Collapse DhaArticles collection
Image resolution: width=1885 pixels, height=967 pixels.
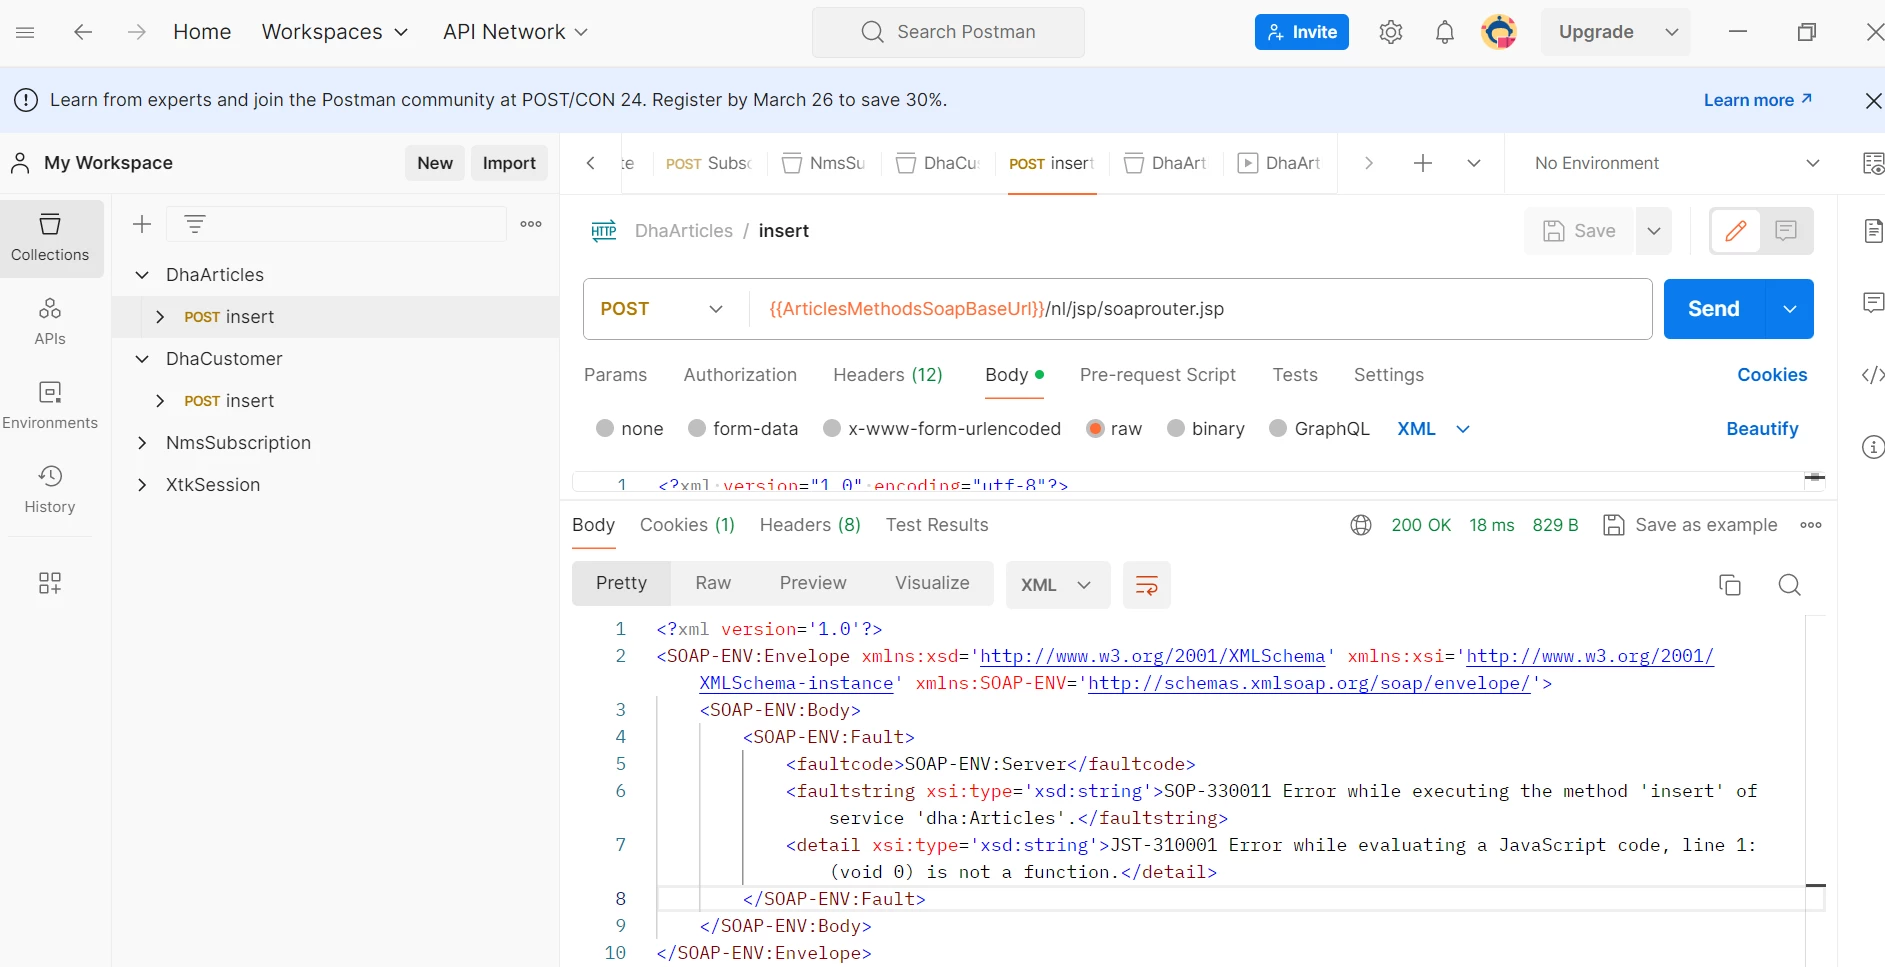[x=142, y=275]
